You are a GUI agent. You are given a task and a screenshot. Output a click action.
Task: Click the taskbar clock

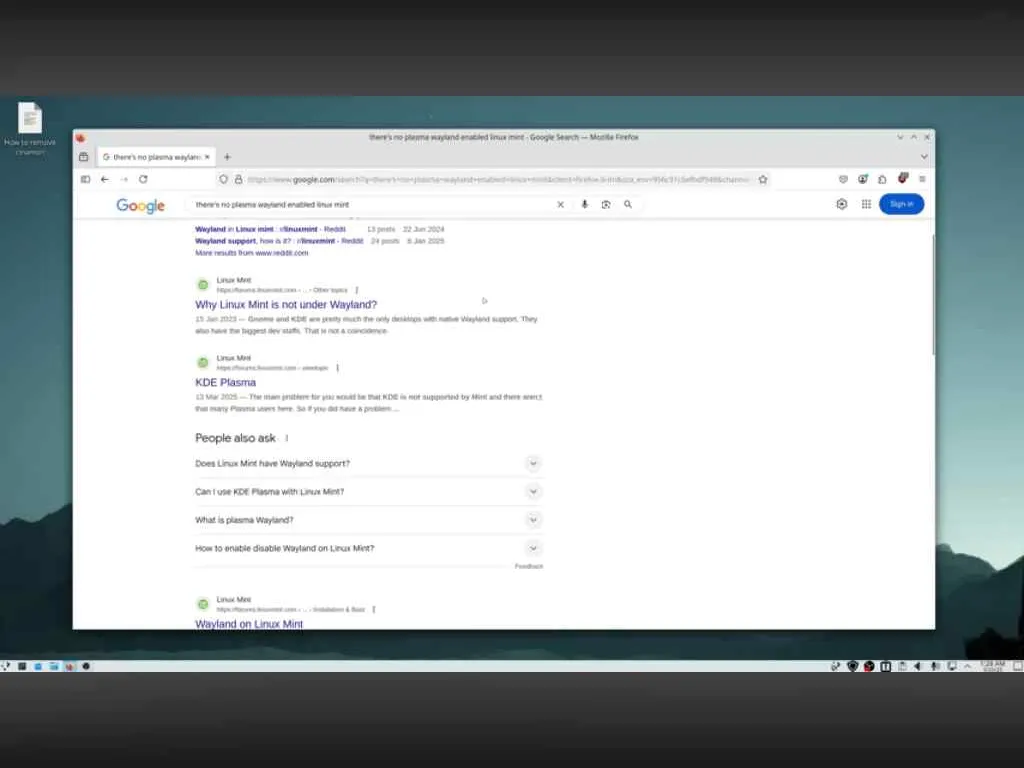pos(992,666)
